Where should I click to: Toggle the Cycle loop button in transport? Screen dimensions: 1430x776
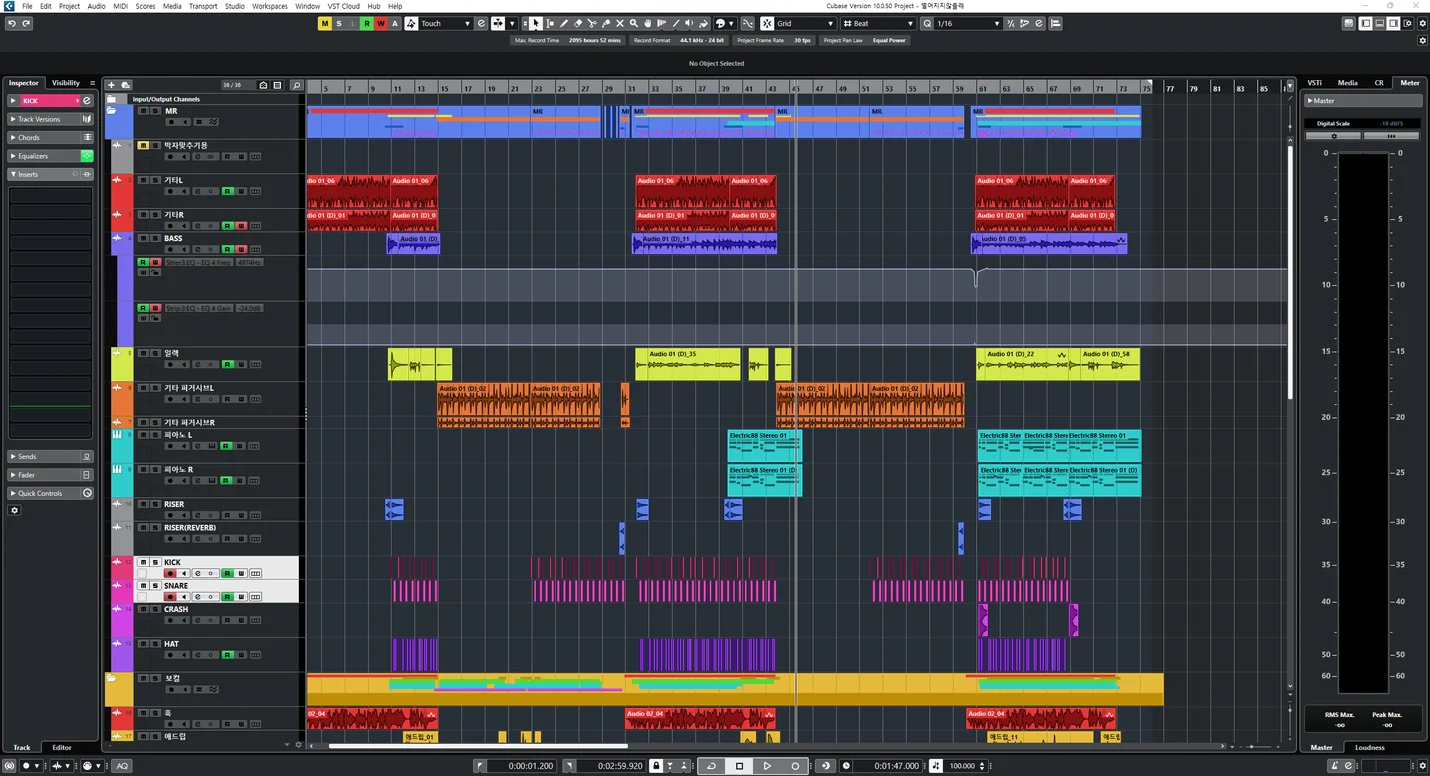[x=711, y=766]
